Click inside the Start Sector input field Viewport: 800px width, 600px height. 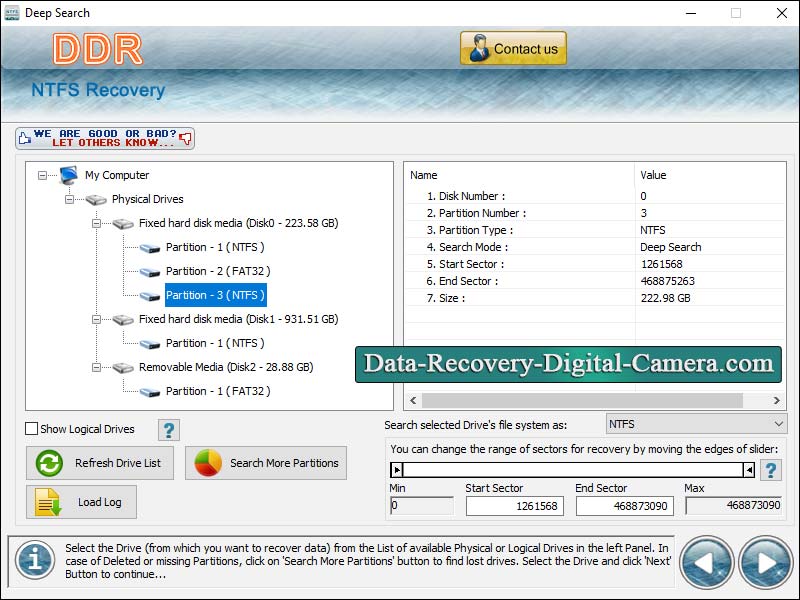pos(514,506)
